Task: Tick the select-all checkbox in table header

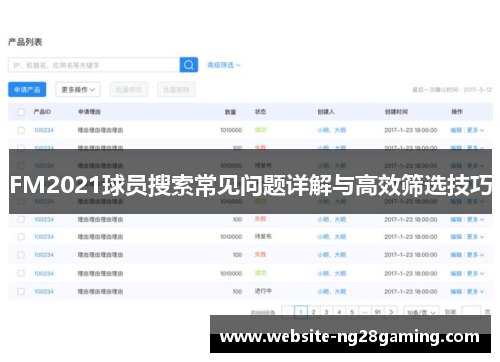Action: click(x=21, y=112)
